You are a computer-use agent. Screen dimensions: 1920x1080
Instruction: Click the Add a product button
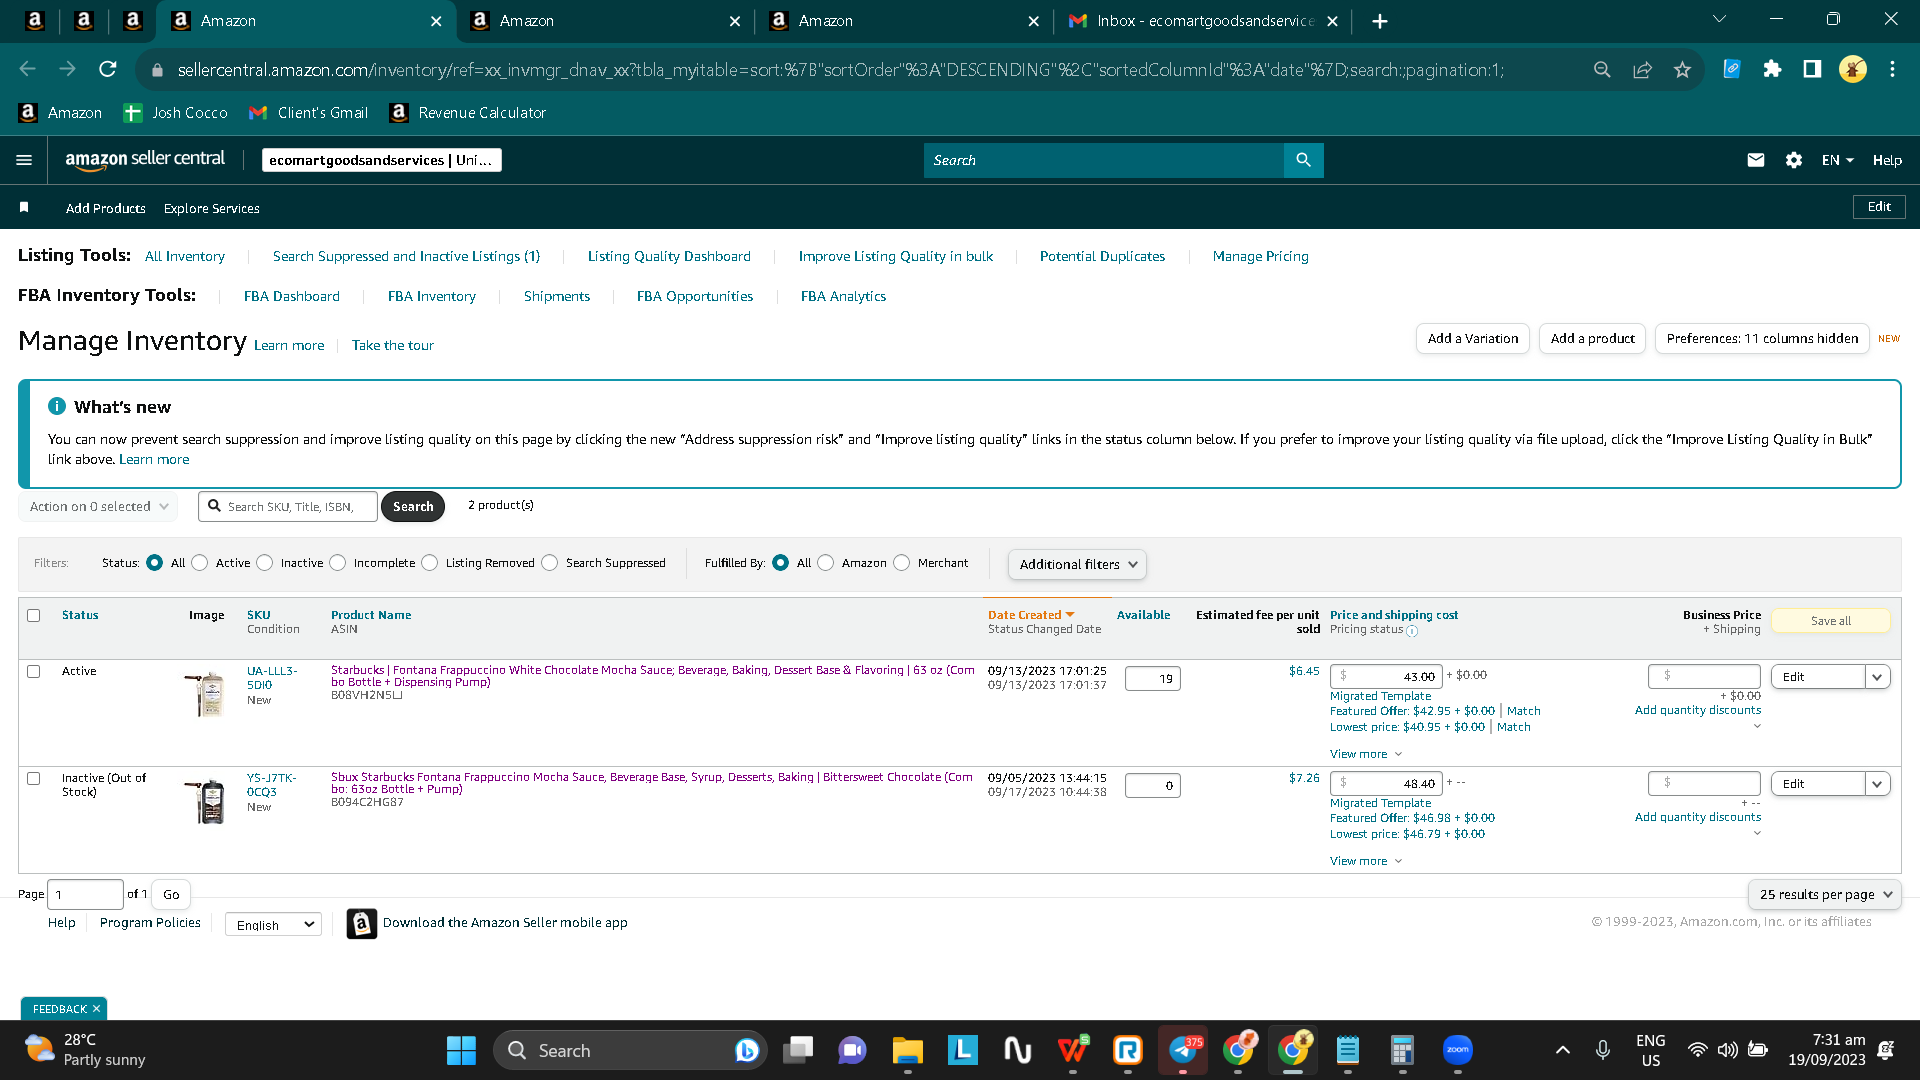coord(1593,339)
